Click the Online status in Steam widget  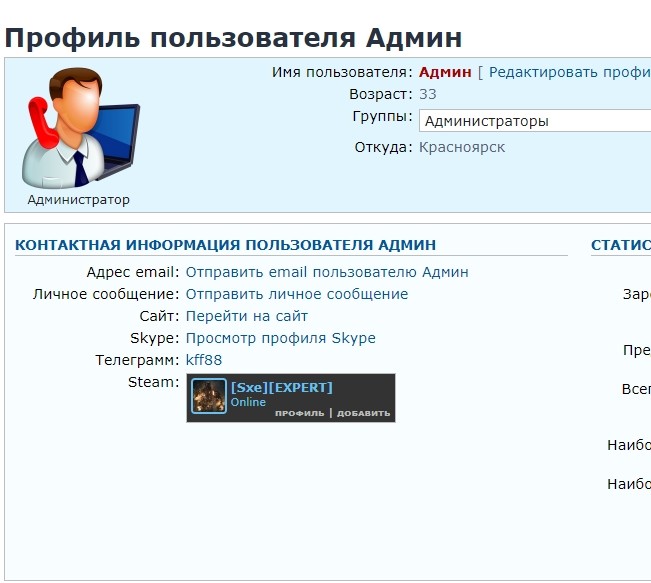(249, 402)
